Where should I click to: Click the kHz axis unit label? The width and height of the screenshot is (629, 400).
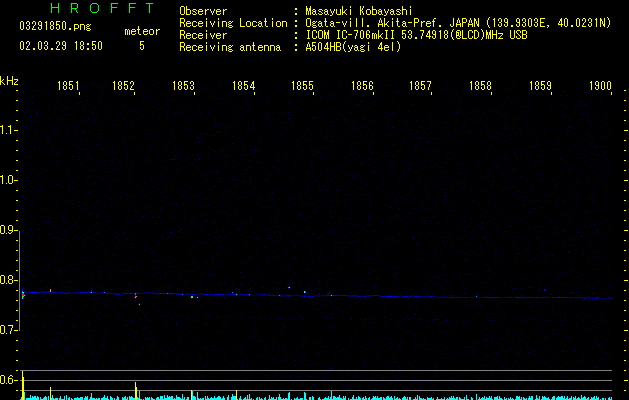tap(9, 81)
